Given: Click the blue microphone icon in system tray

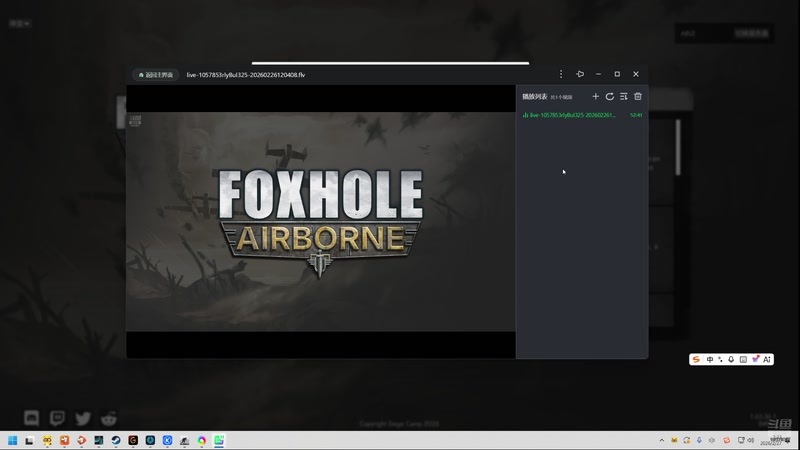Looking at the screenshot, I should point(699,440).
